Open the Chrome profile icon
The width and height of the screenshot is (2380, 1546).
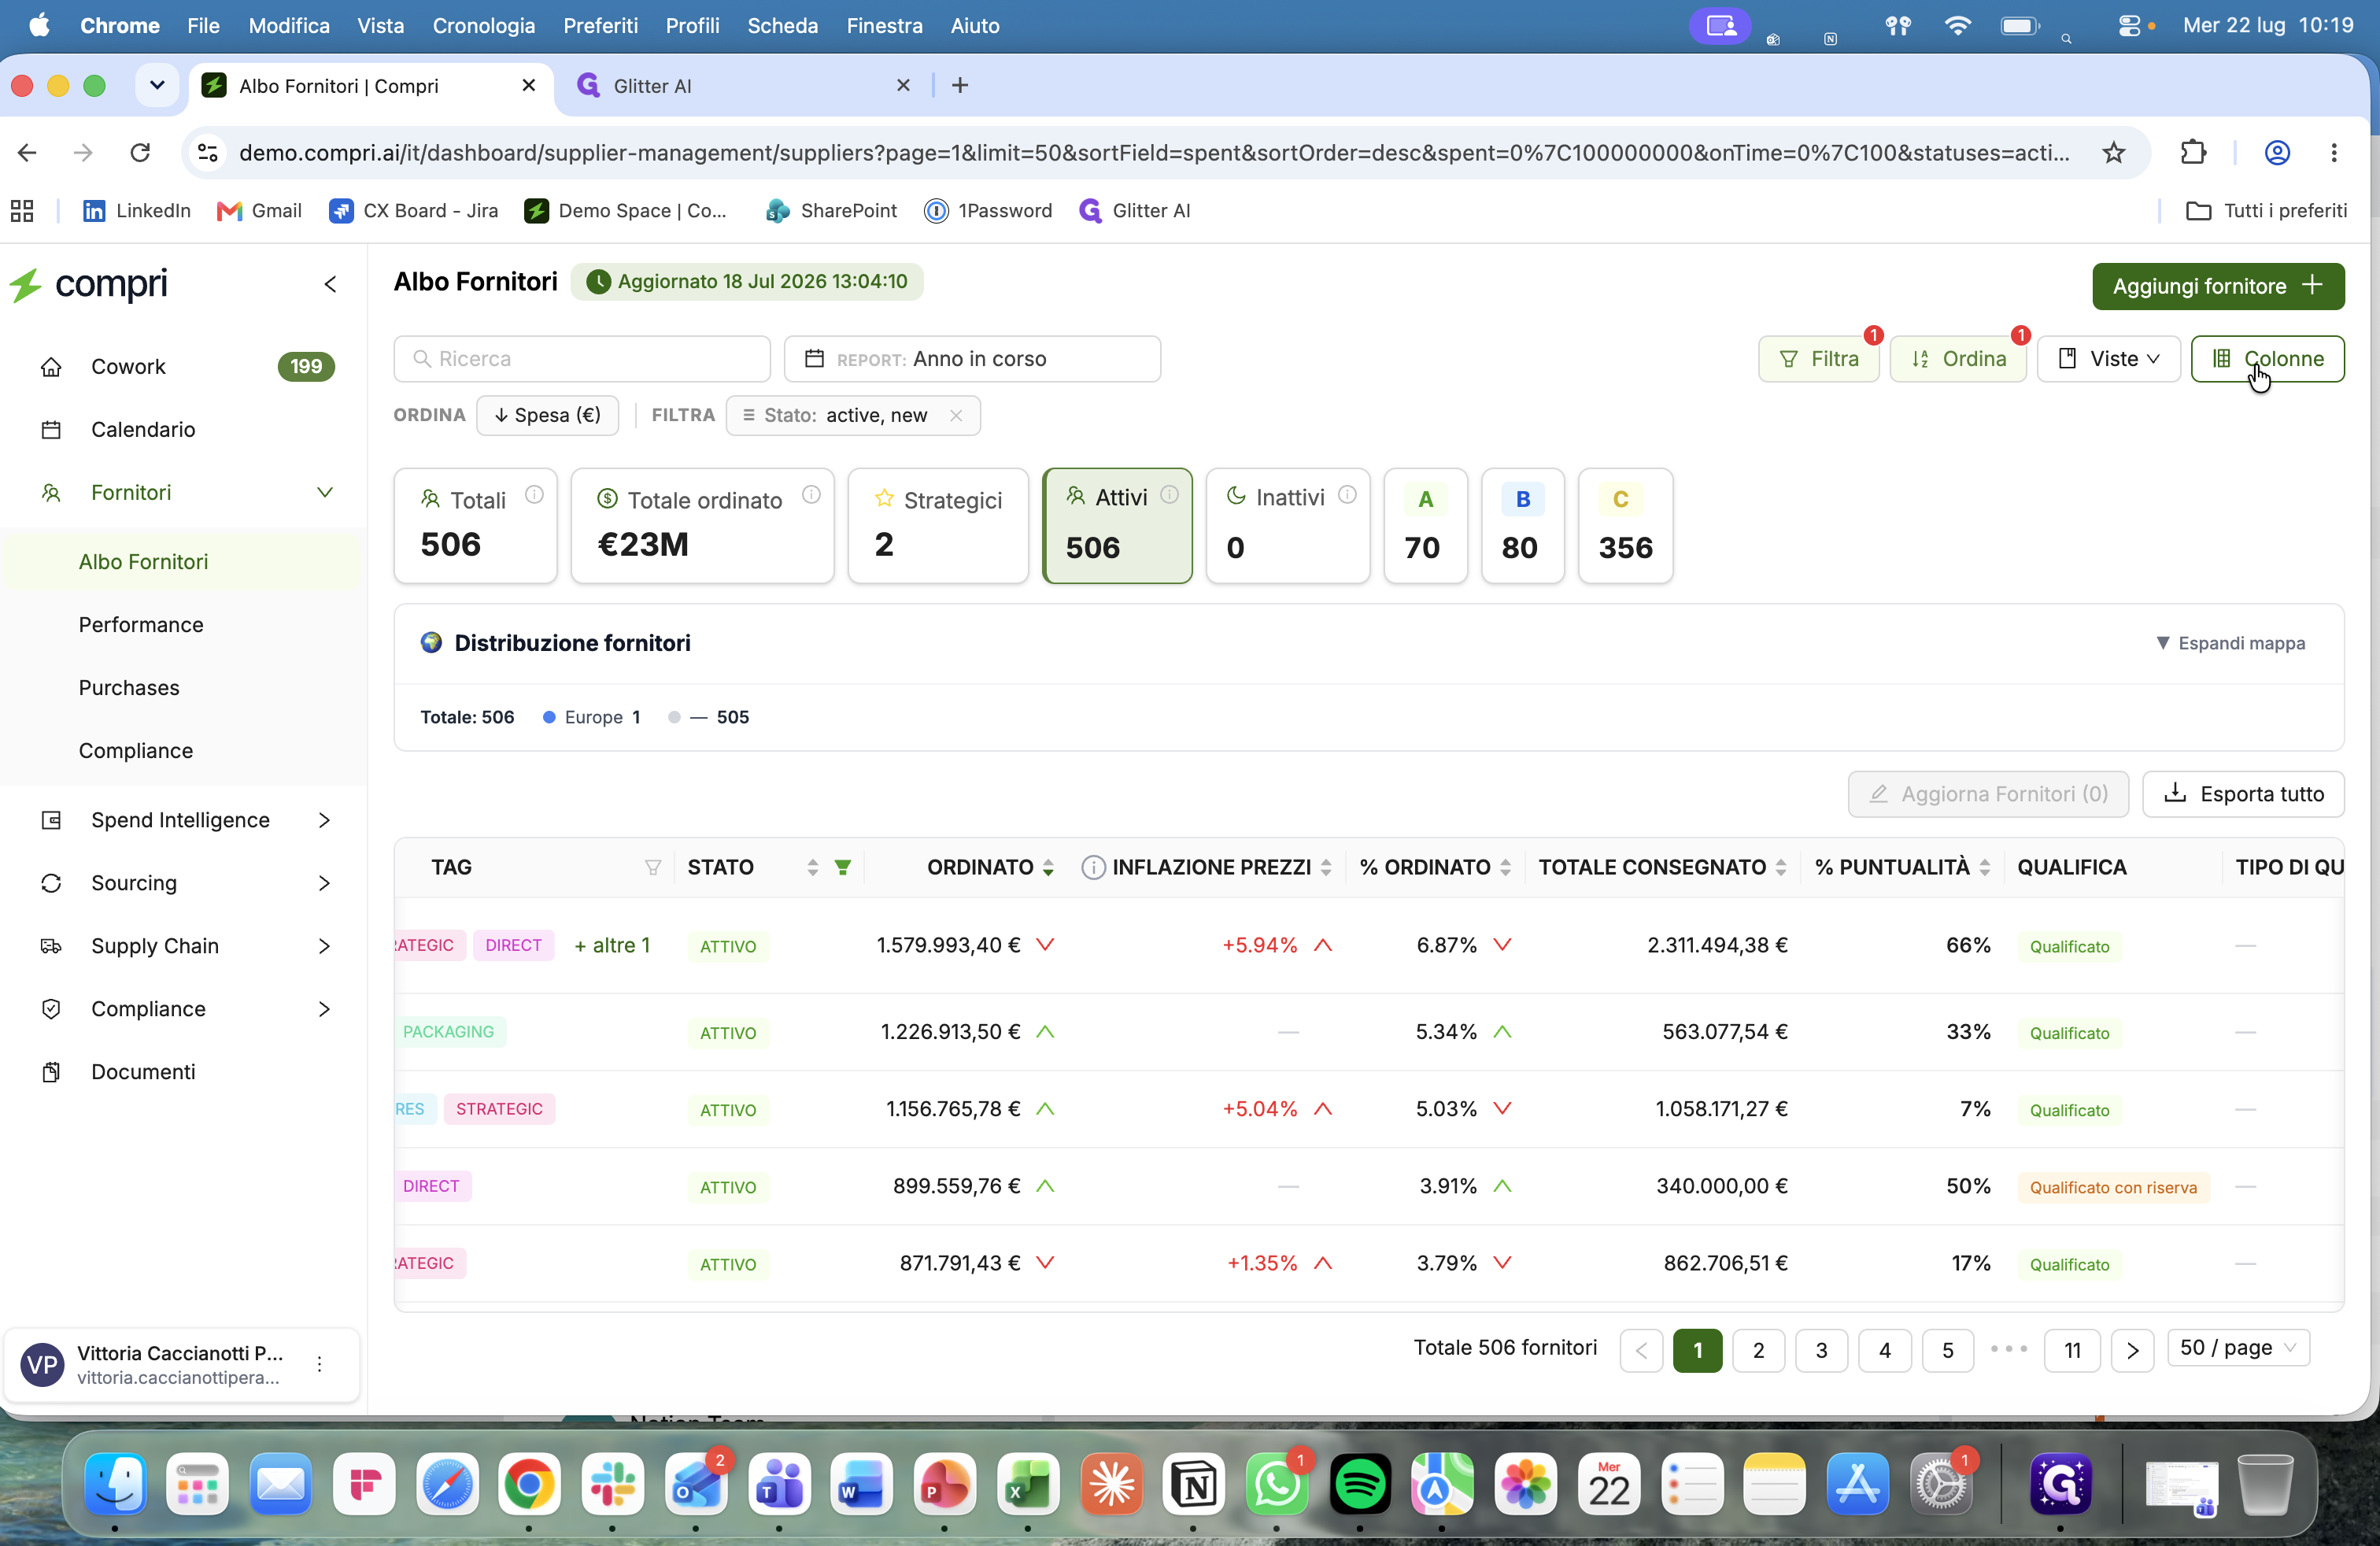click(x=2277, y=153)
